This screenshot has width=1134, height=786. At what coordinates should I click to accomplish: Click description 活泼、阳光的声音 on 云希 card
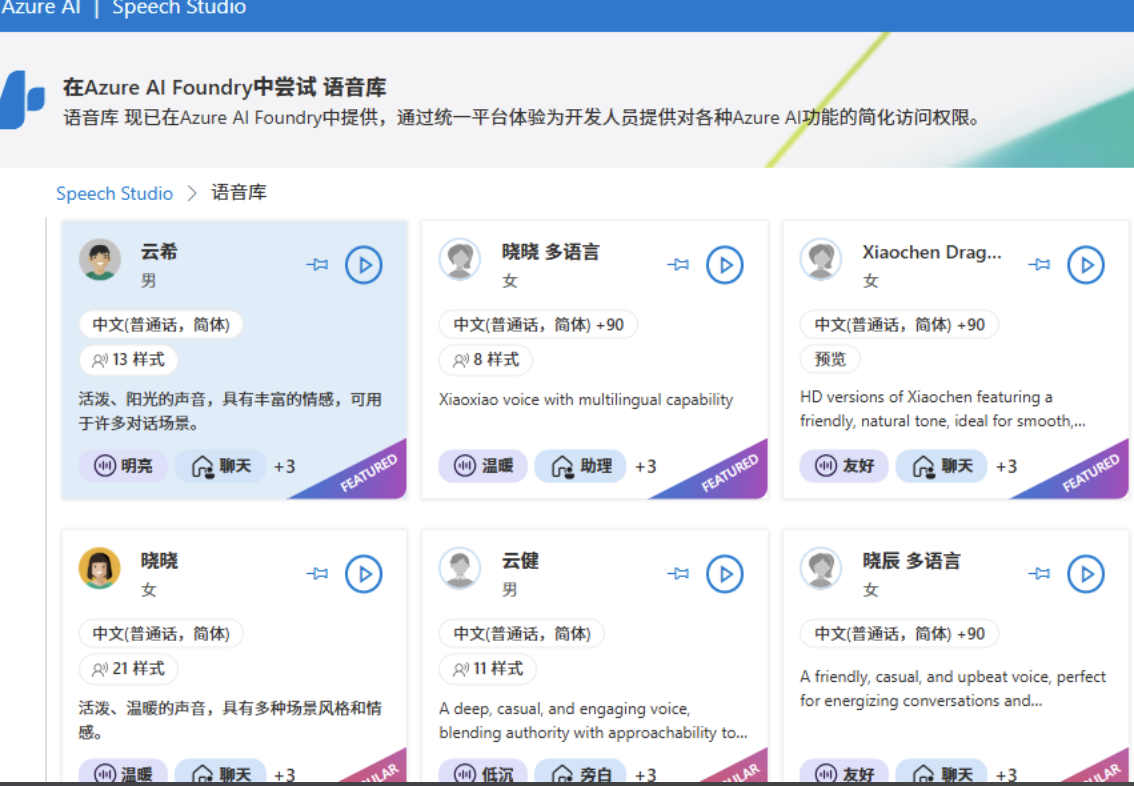(230, 411)
